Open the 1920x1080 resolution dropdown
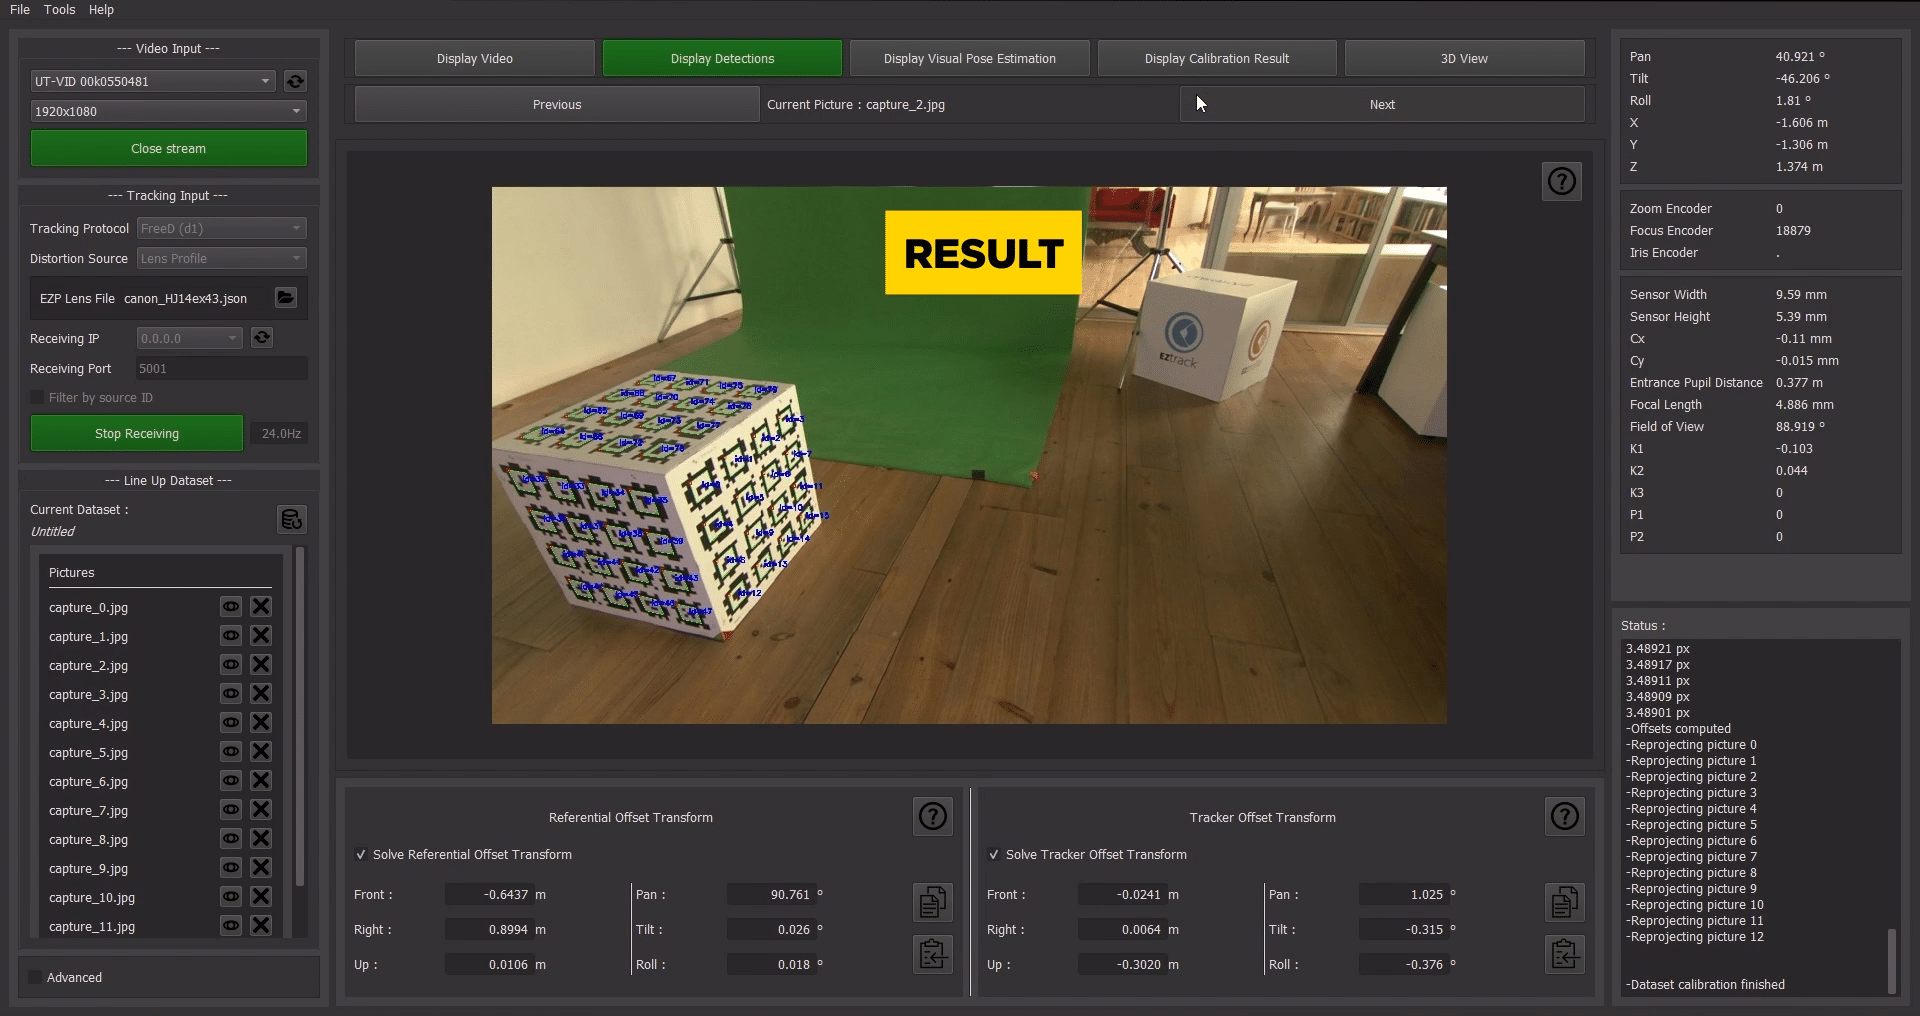 click(167, 111)
